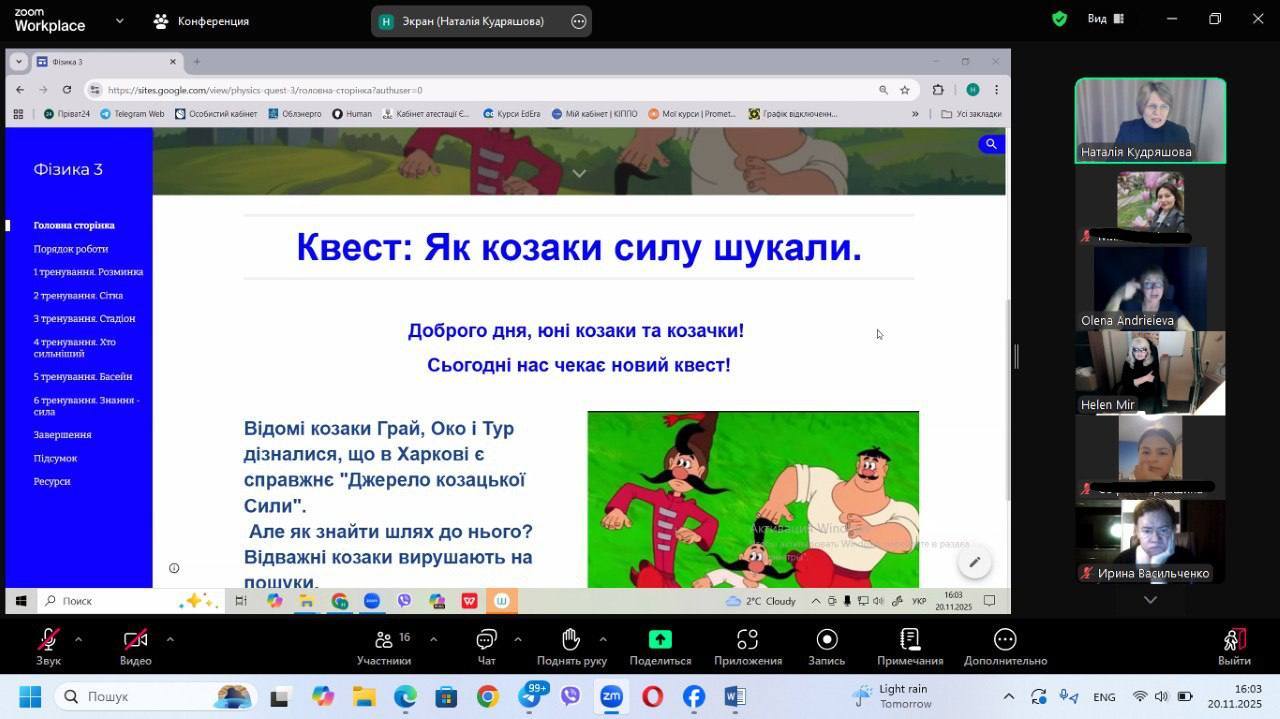
Task: Click the Share screen (Поделиться) icon
Action: coord(660,640)
